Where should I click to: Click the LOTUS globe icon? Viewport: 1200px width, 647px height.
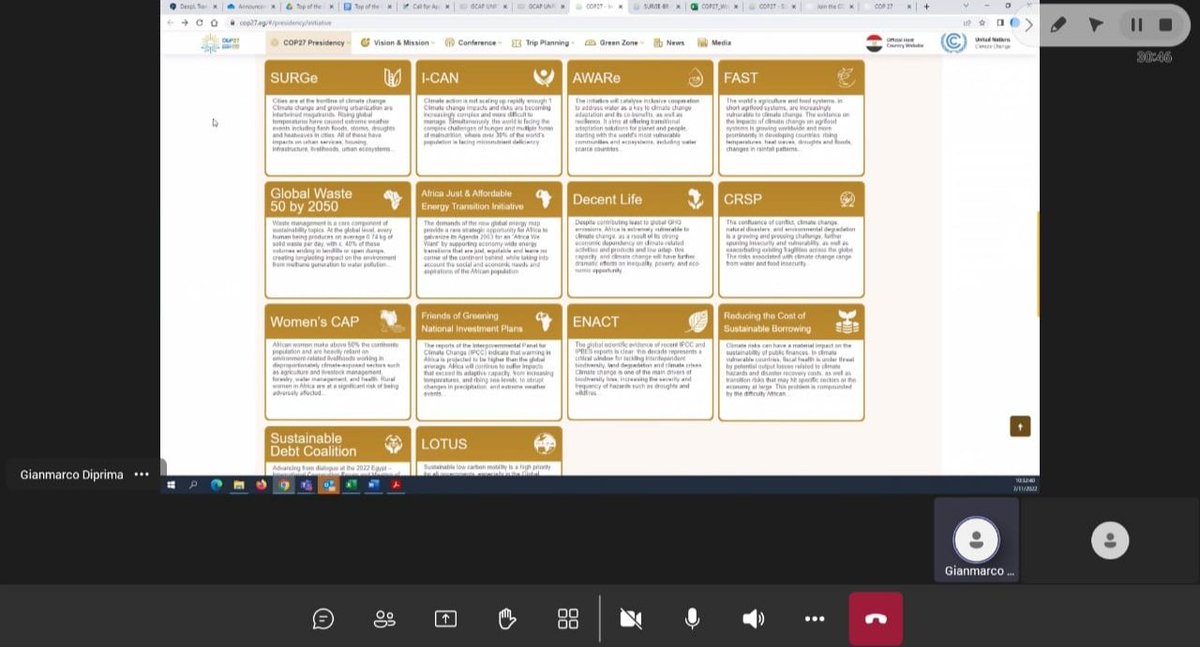click(x=544, y=444)
